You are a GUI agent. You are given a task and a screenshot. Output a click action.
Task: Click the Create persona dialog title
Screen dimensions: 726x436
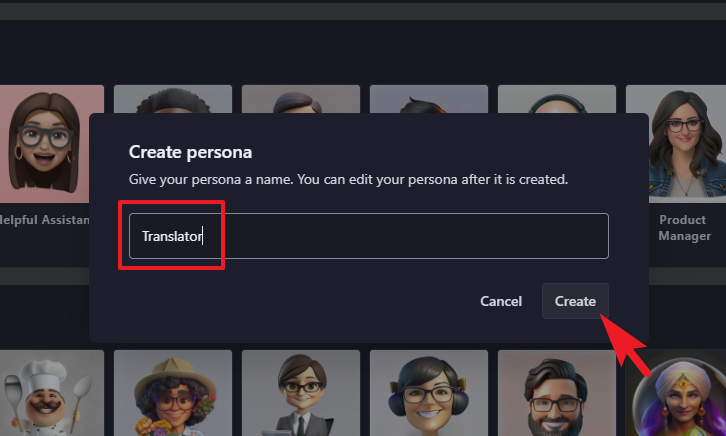(x=190, y=152)
